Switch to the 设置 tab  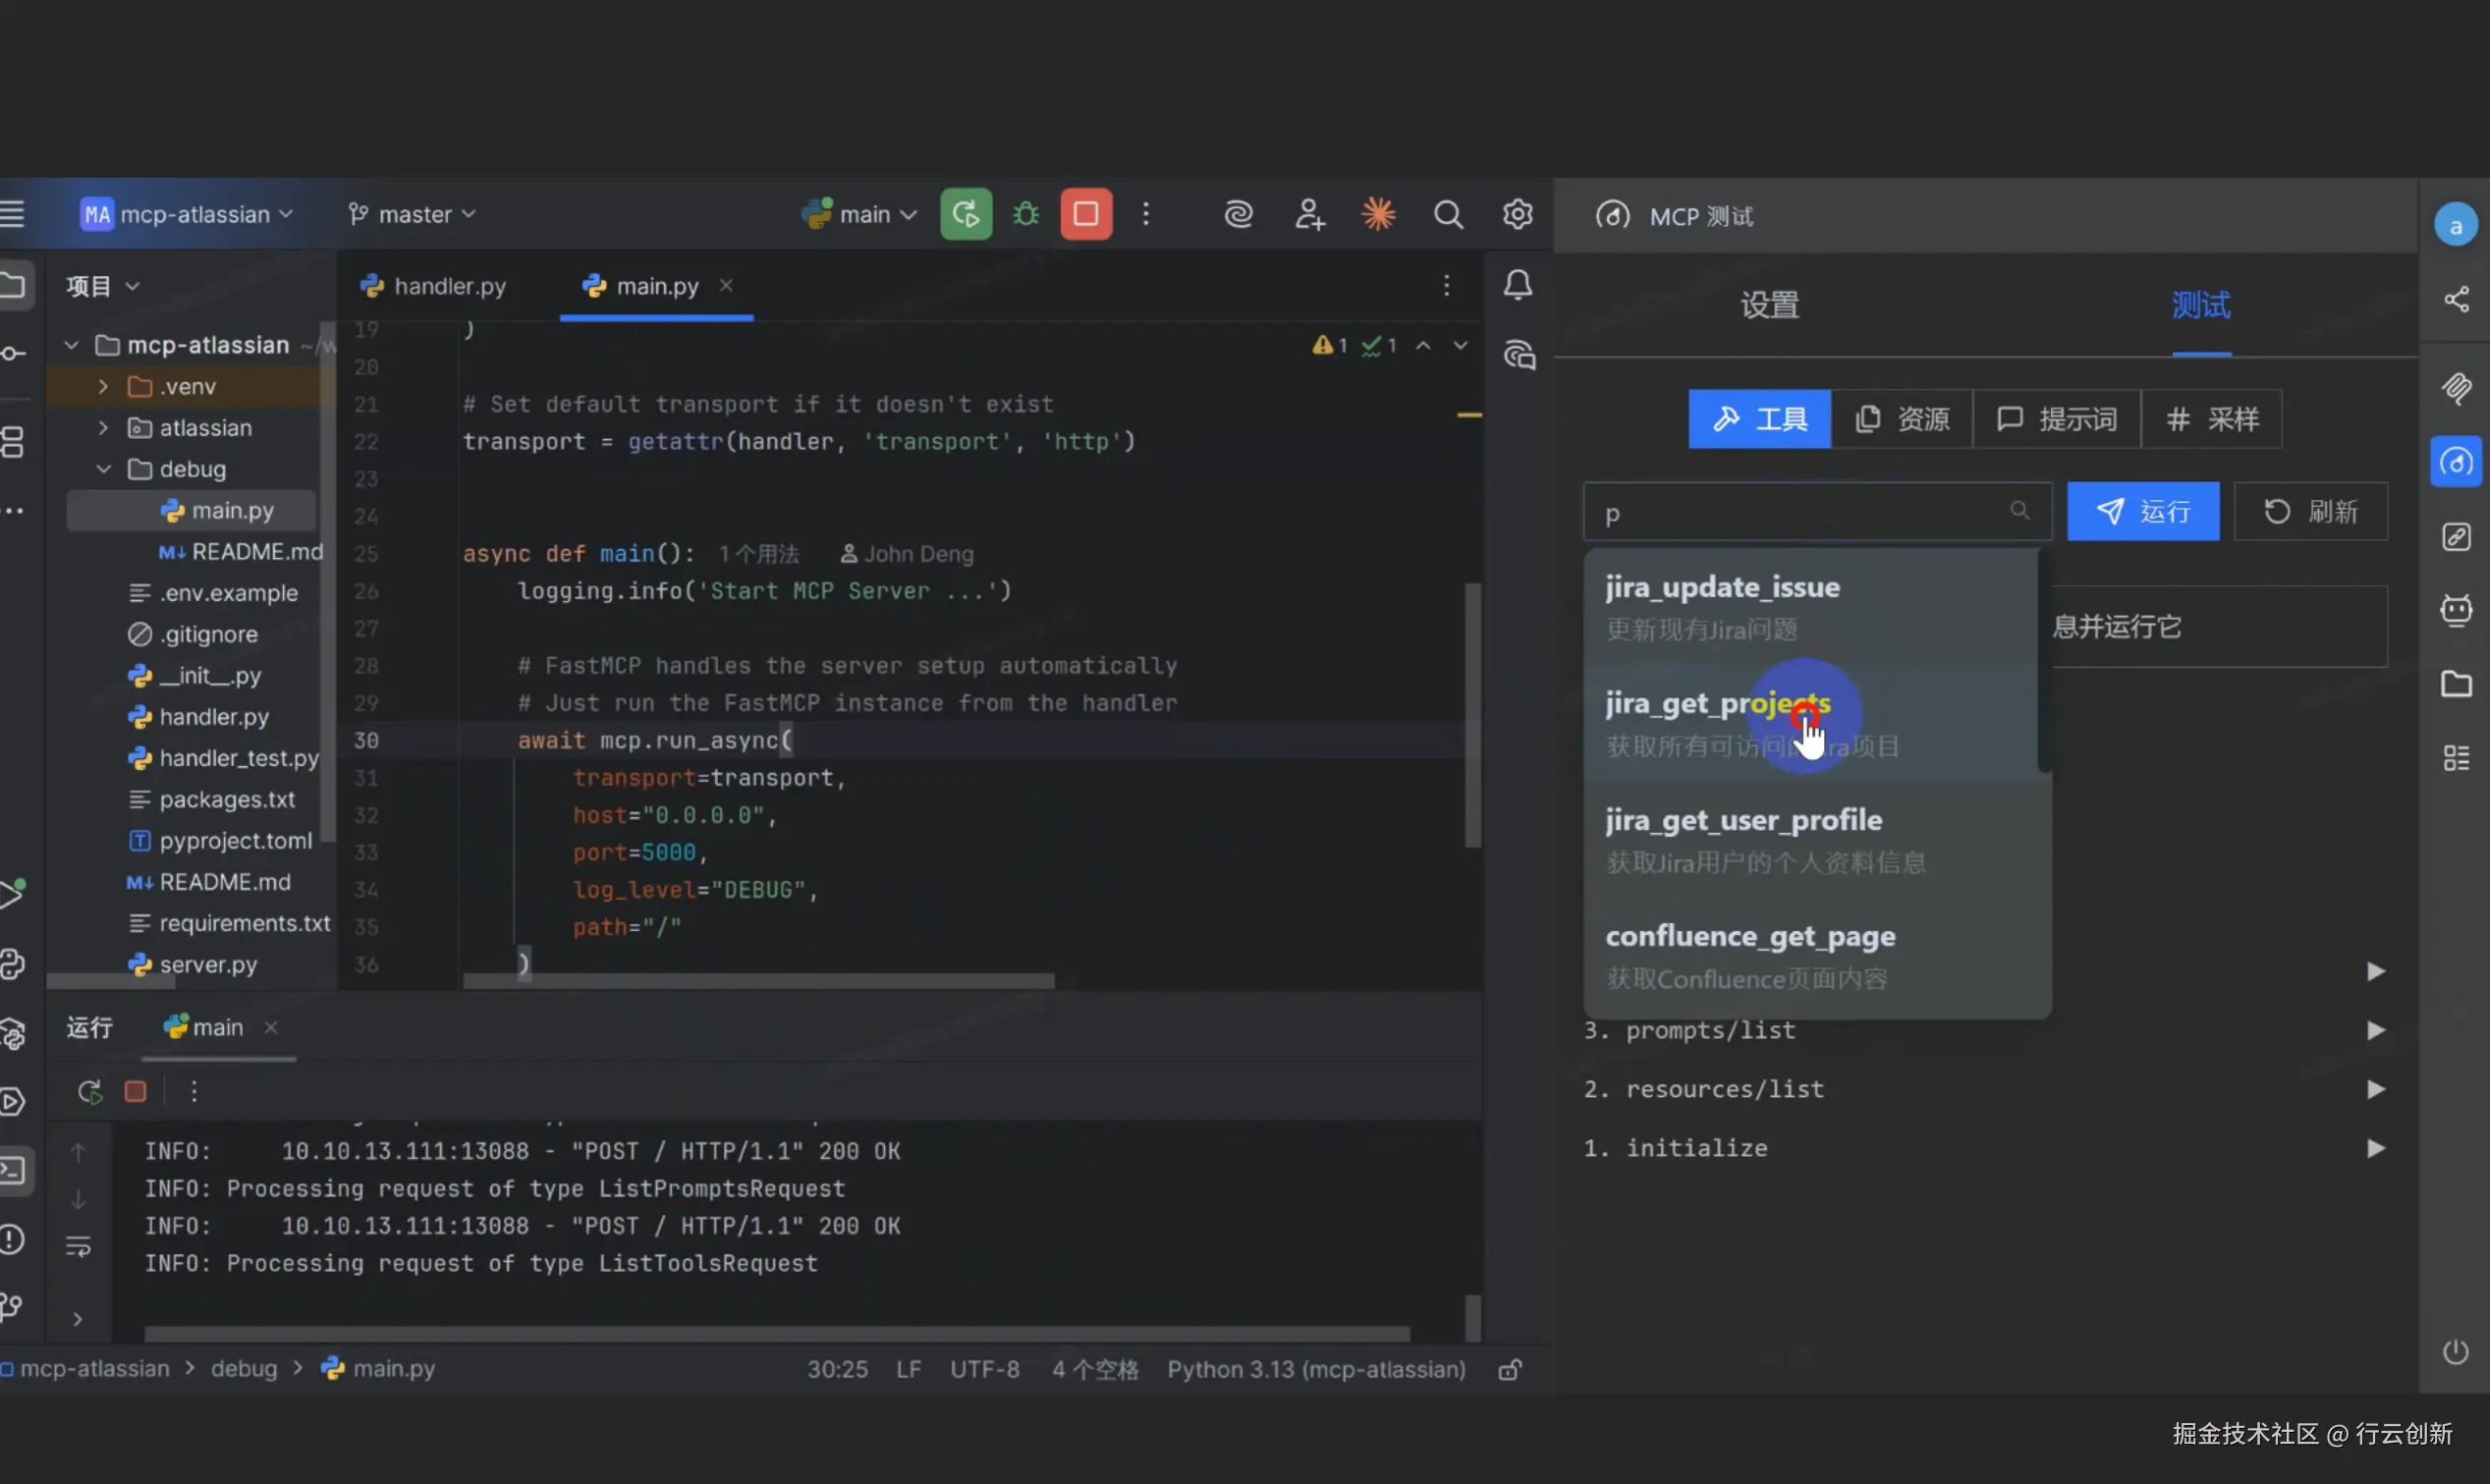1769,305
